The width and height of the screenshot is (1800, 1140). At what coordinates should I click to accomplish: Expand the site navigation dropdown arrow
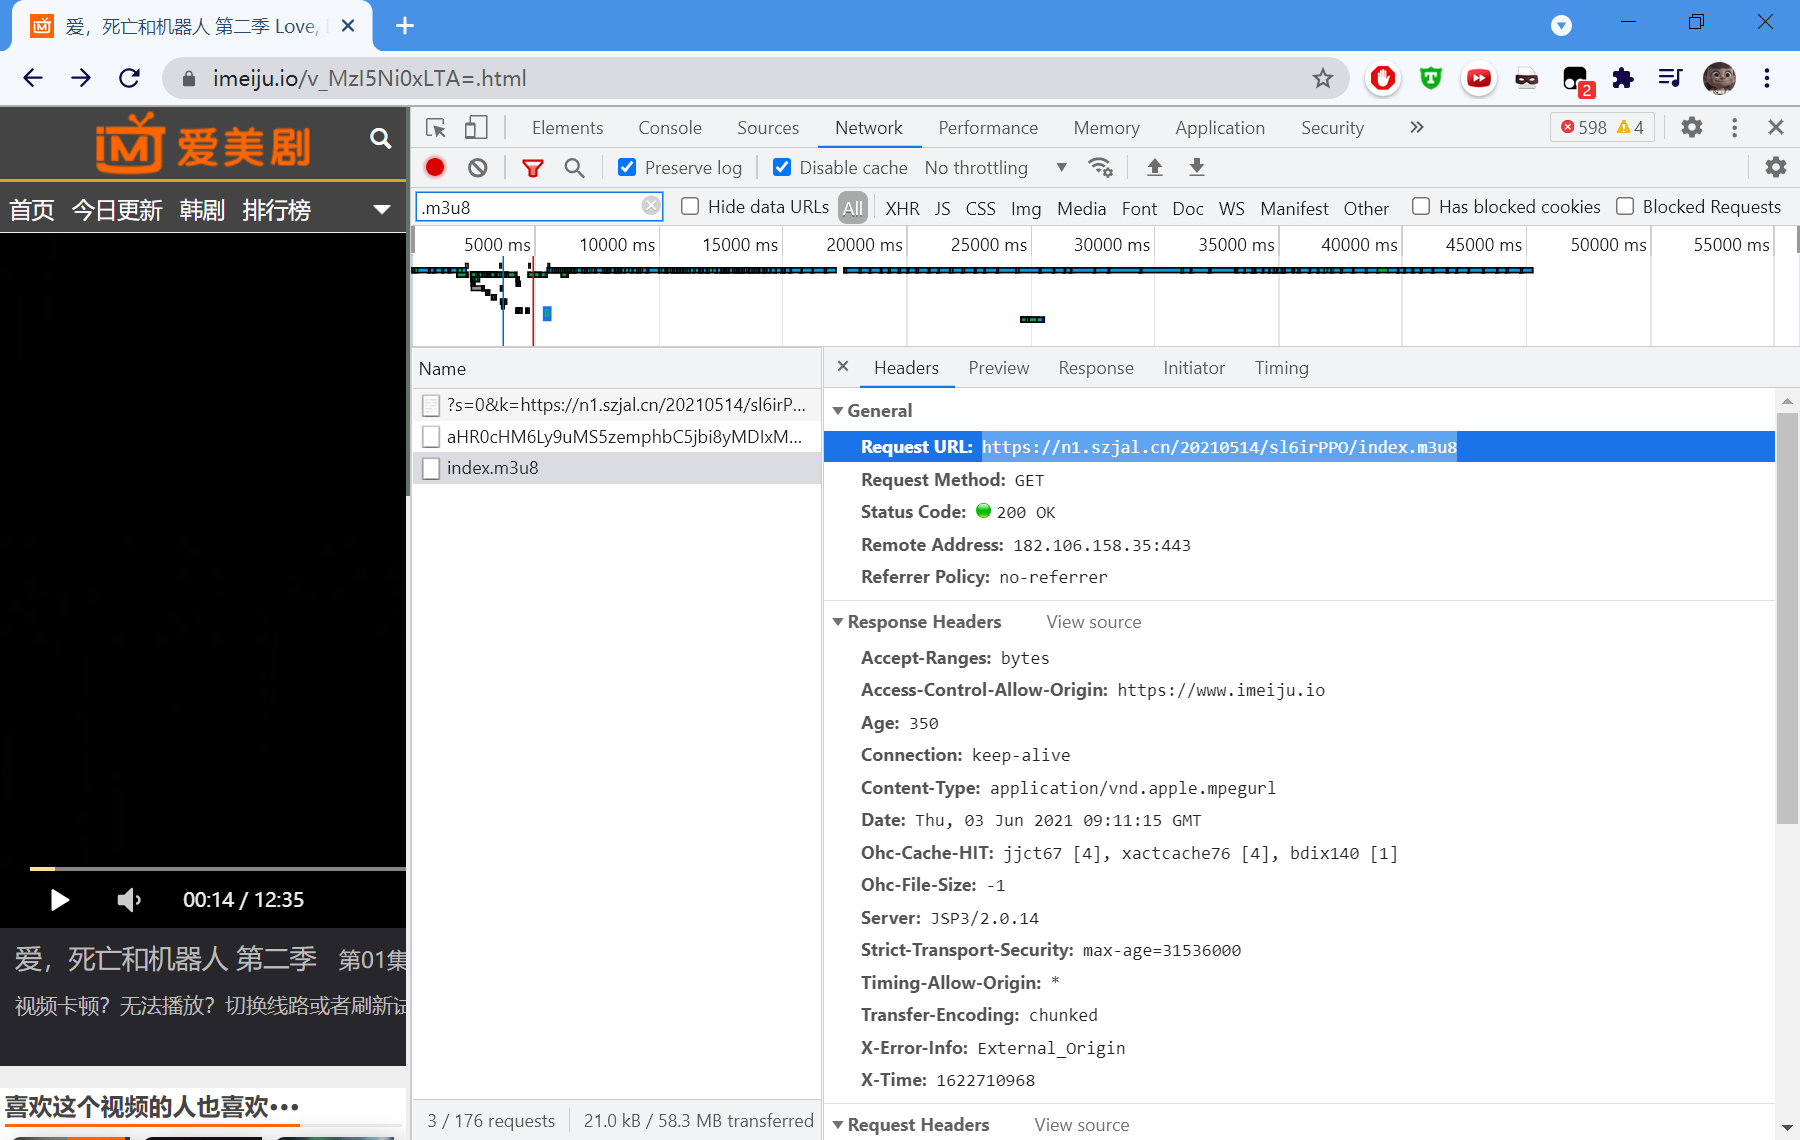pos(381,209)
